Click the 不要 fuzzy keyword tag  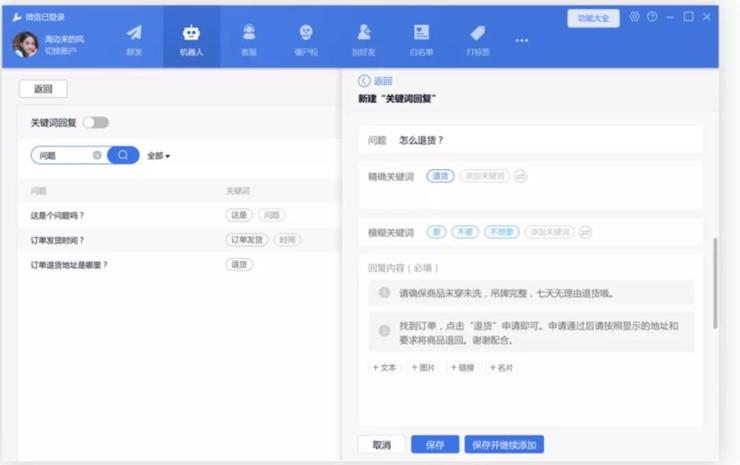(x=465, y=232)
